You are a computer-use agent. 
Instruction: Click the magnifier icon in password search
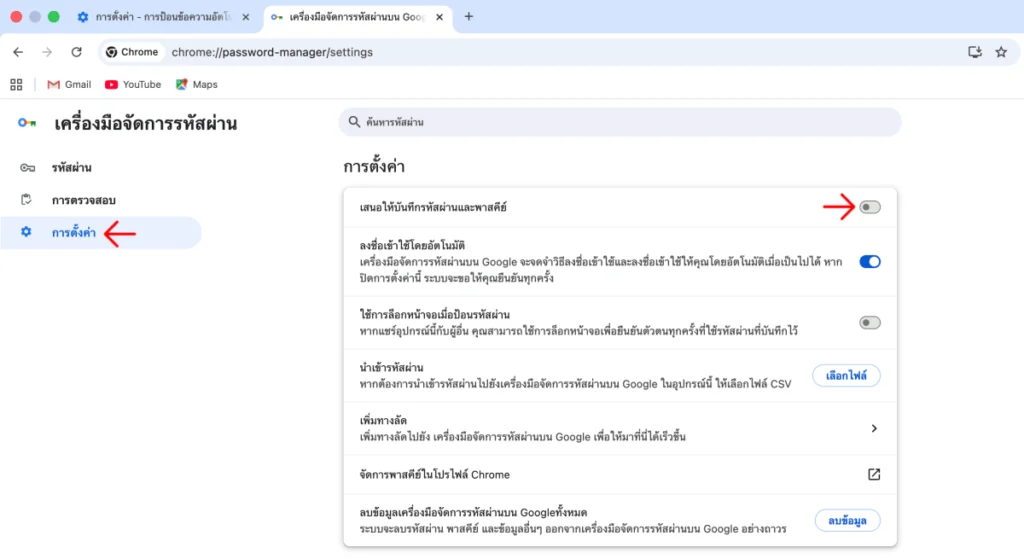354,121
